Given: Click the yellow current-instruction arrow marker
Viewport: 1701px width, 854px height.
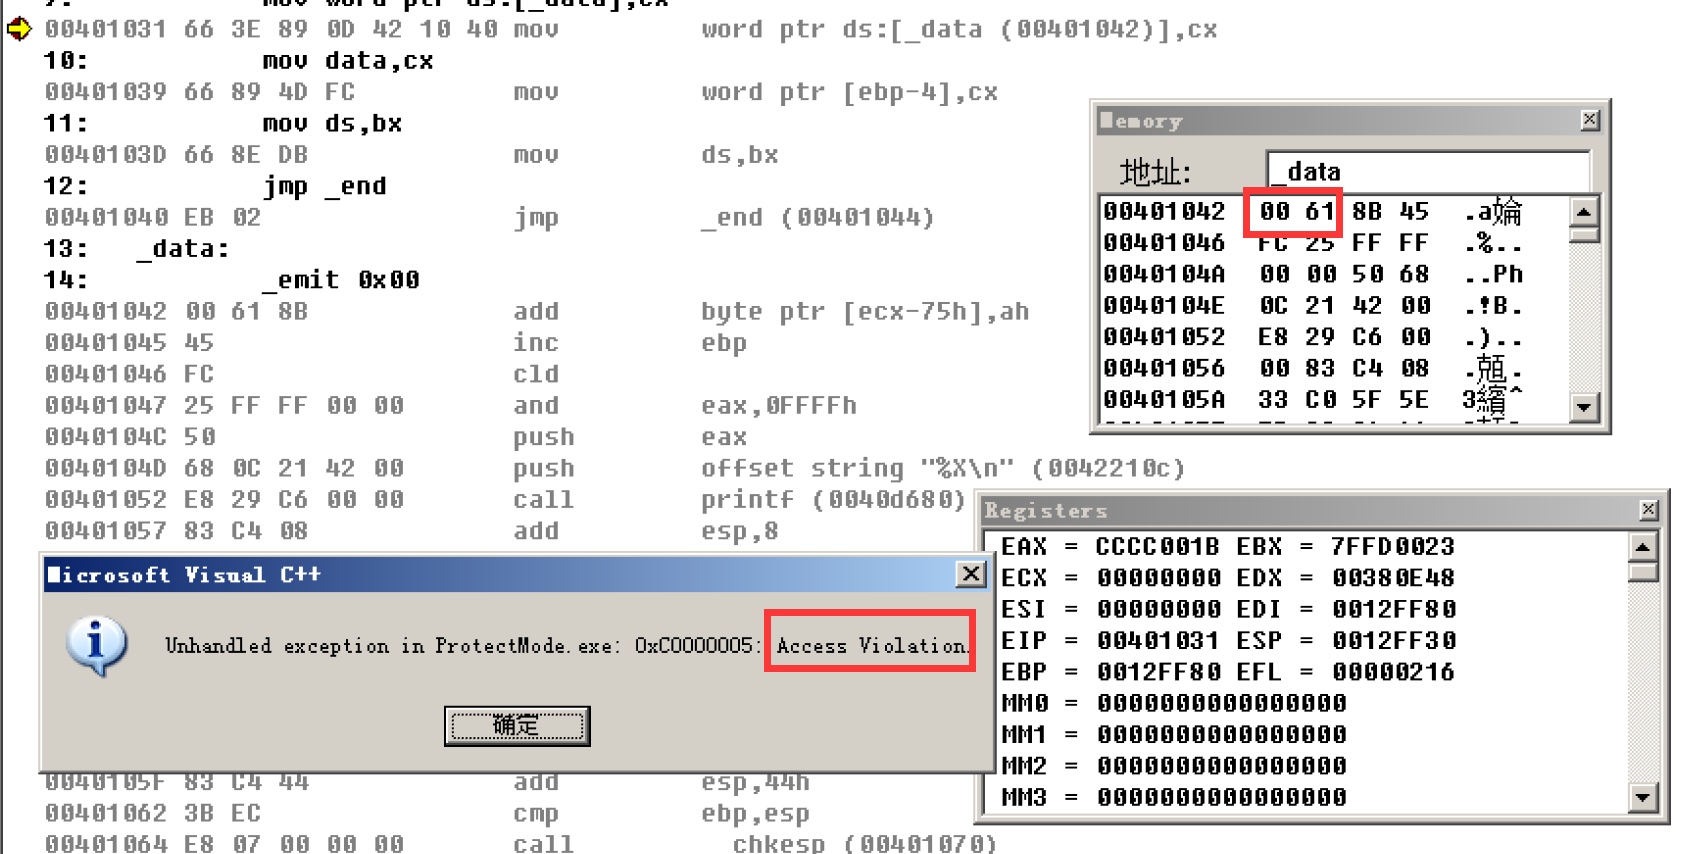Looking at the screenshot, I should click(x=18, y=30).
